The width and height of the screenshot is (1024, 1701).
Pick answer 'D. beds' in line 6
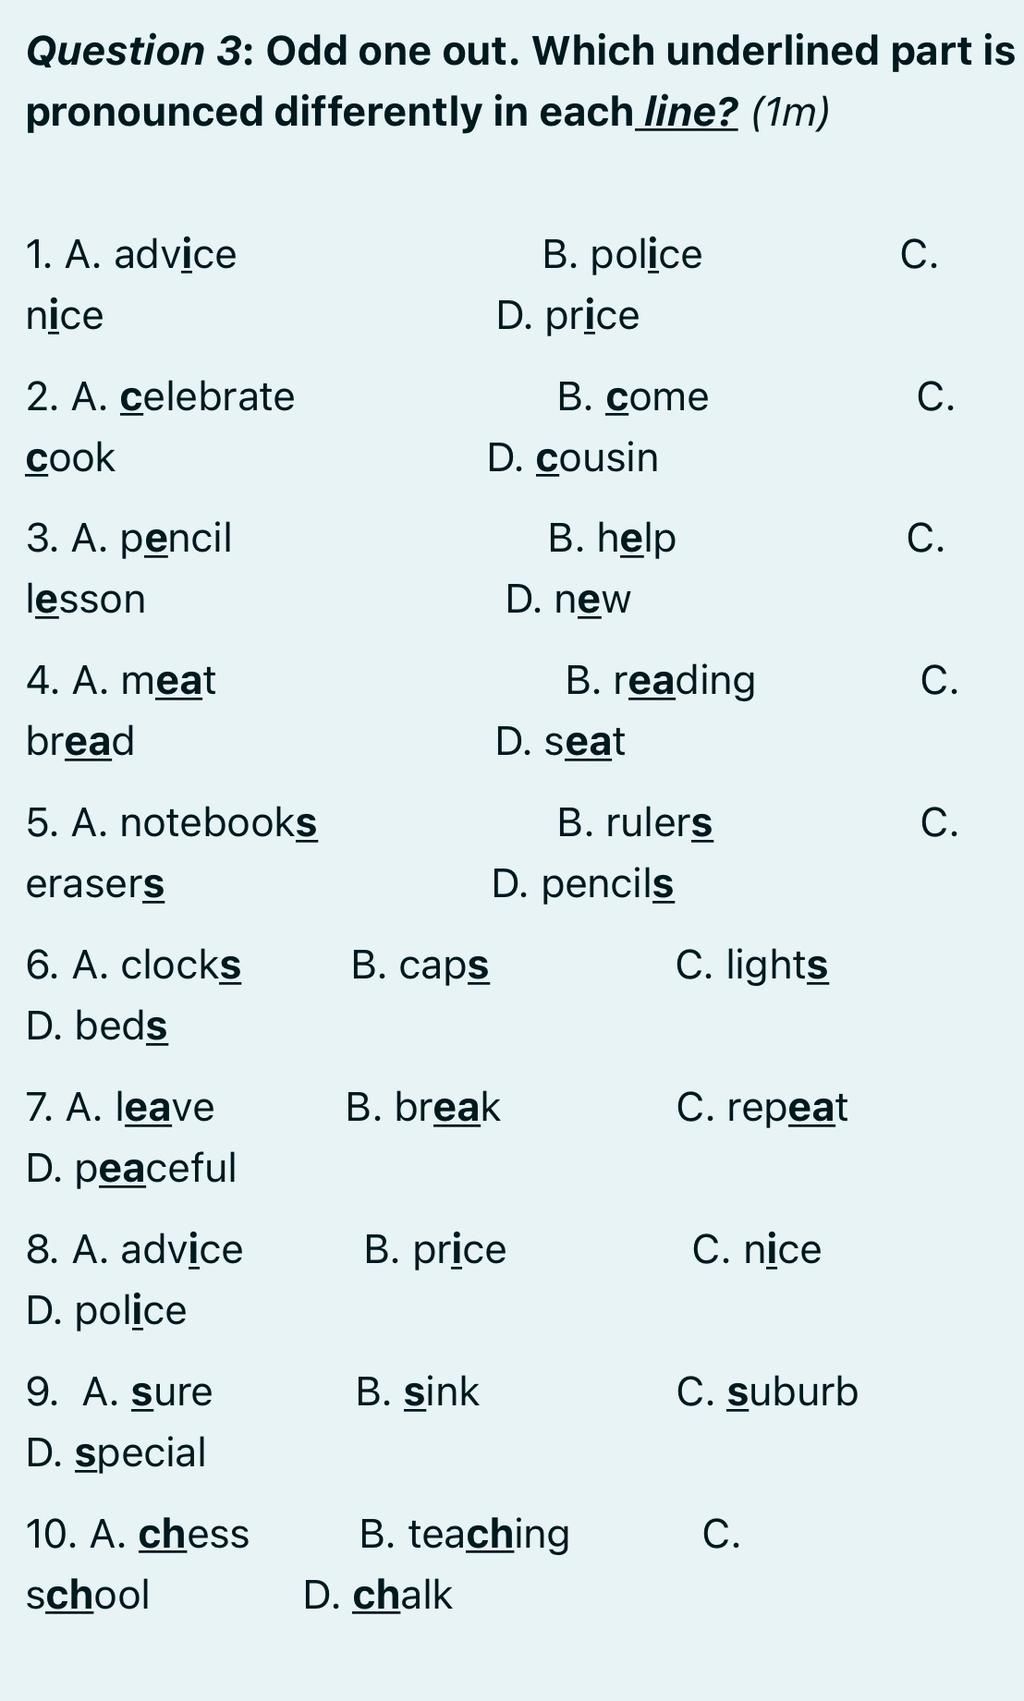(x=97, y=1026)
